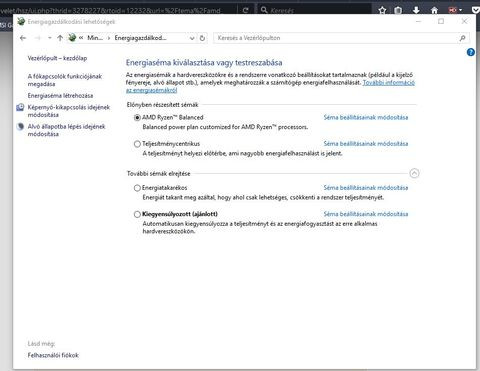Click 'Balanced power plan customized' description text
The width and height of the screenshot is (480, 371).
pos(225,127)
